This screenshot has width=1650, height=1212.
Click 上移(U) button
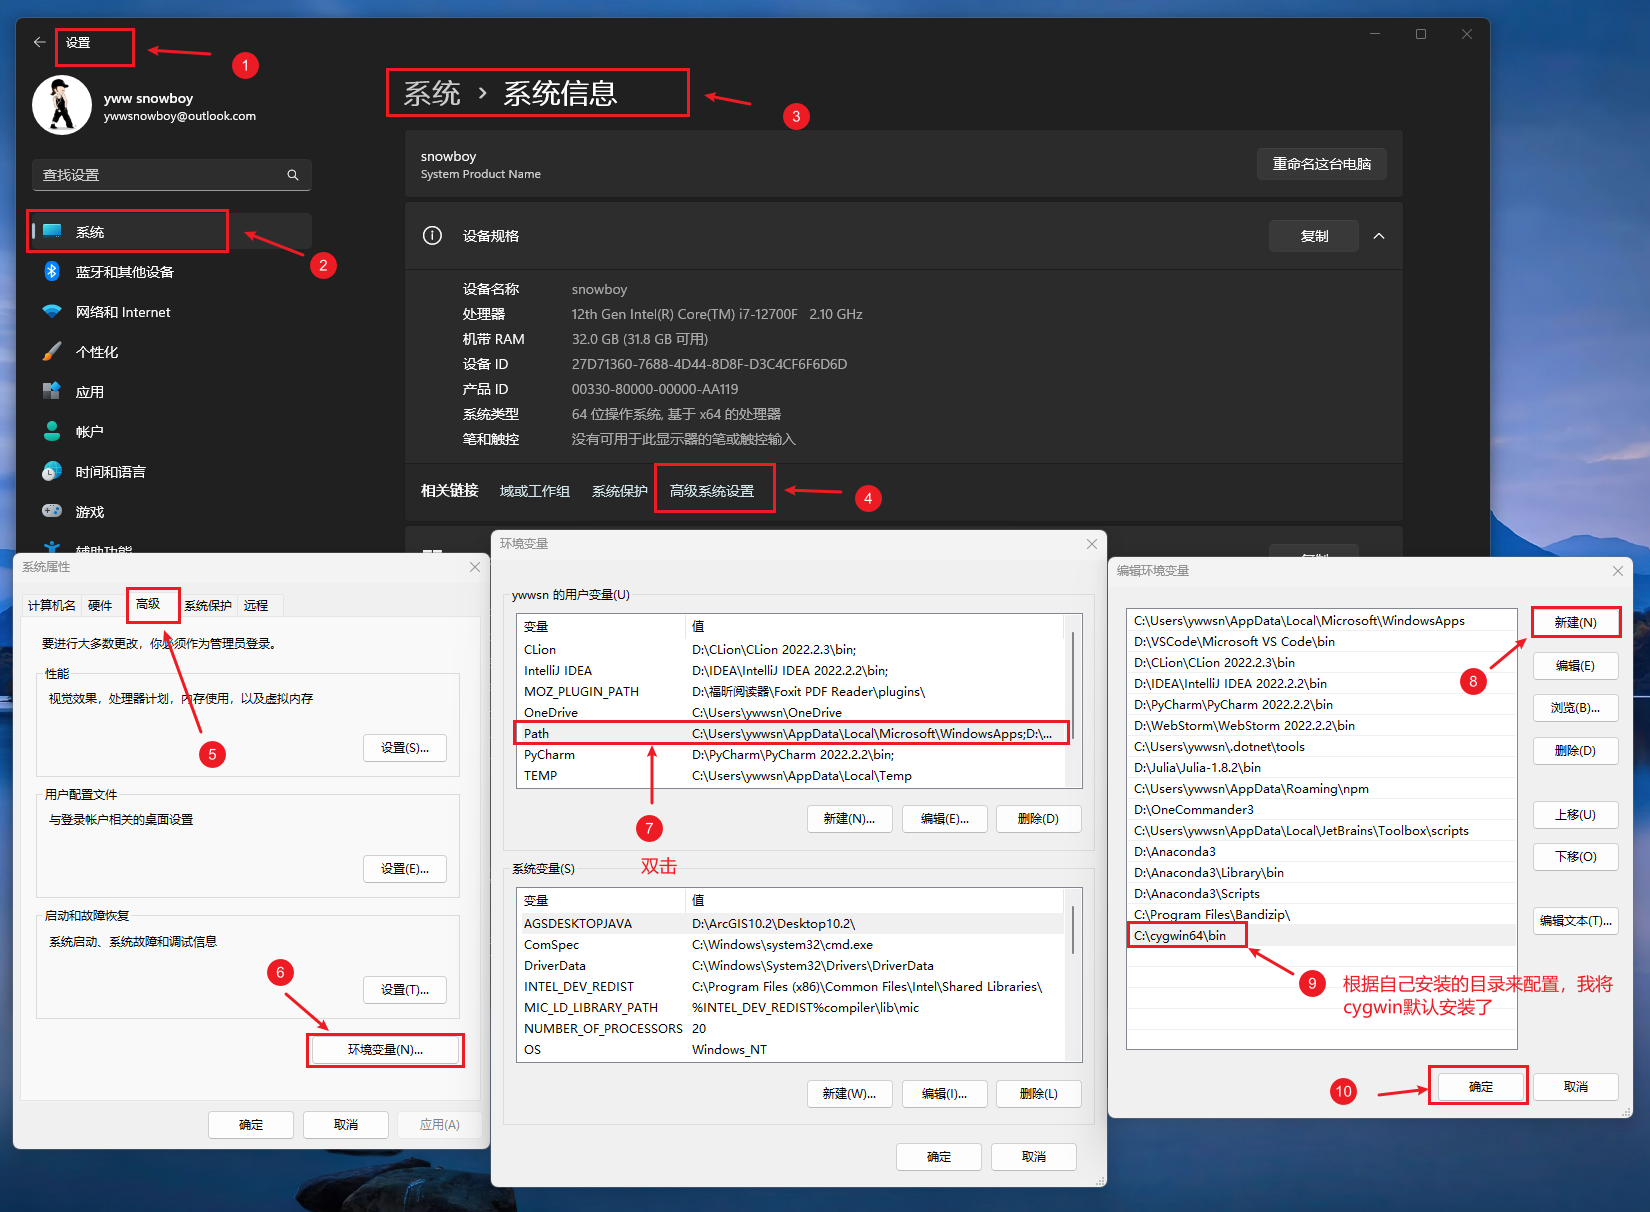[1575, 815]
